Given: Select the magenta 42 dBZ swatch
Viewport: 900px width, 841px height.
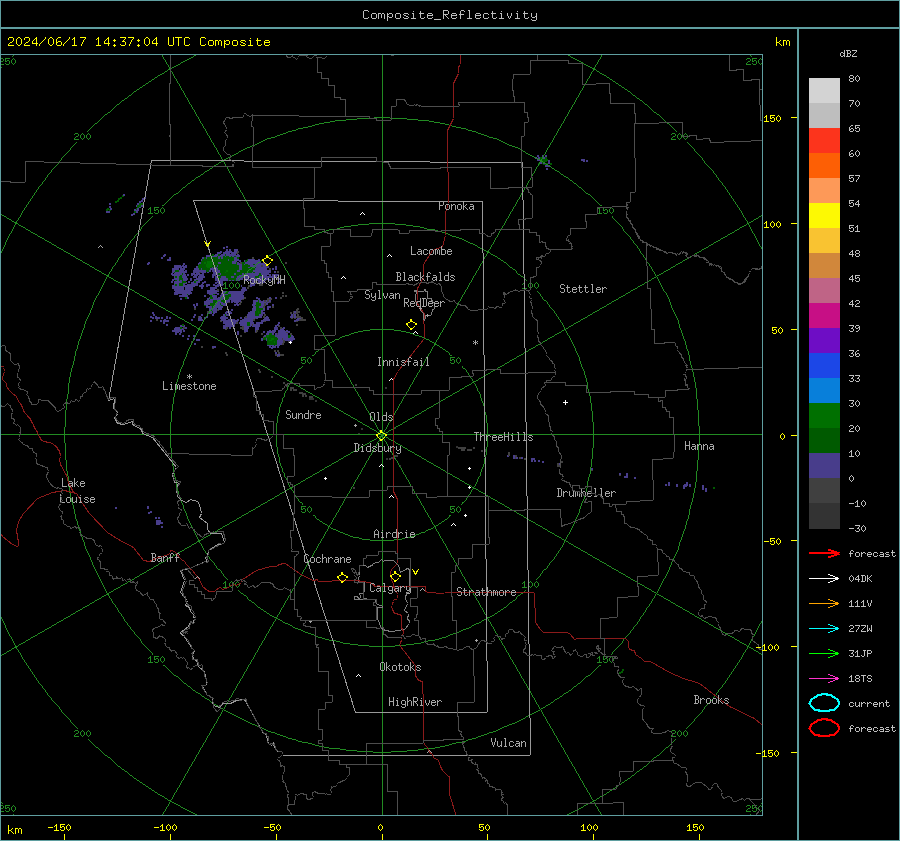Looking at the screenshot, I should pyautogui.click(x=824, y=315).
